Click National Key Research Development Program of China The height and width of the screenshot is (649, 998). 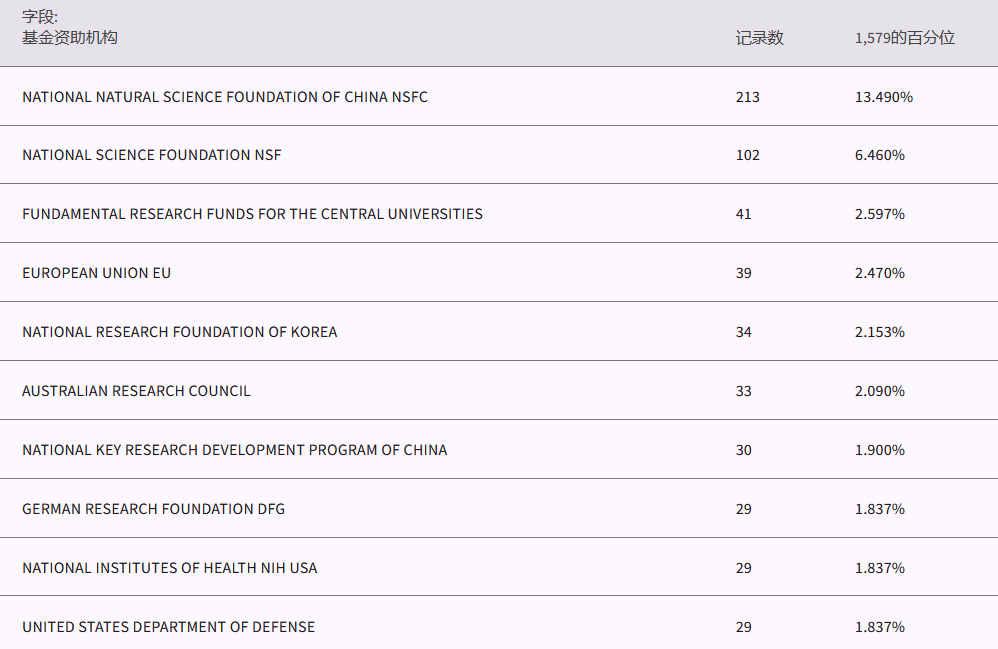(x=235, y=450)
